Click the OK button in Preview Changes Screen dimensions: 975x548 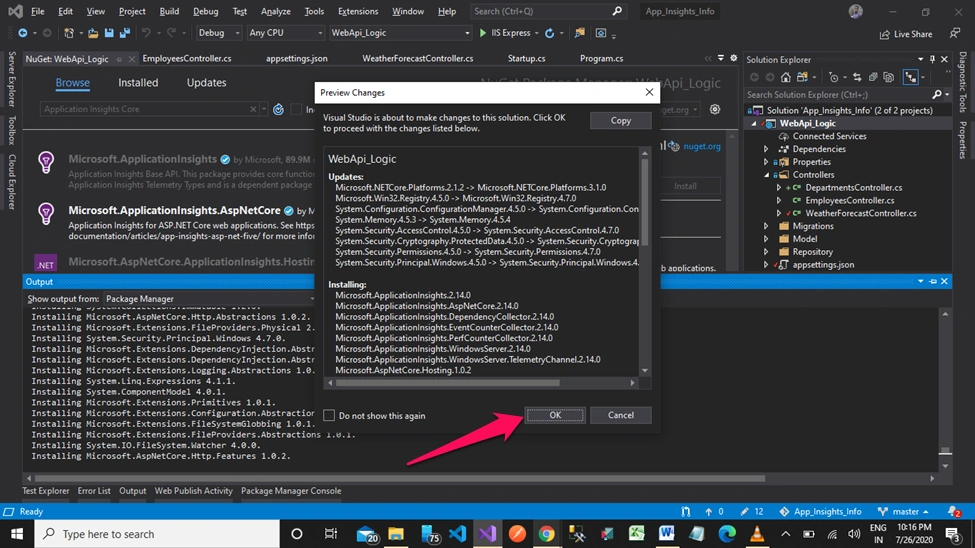click(x=555, y=415)
